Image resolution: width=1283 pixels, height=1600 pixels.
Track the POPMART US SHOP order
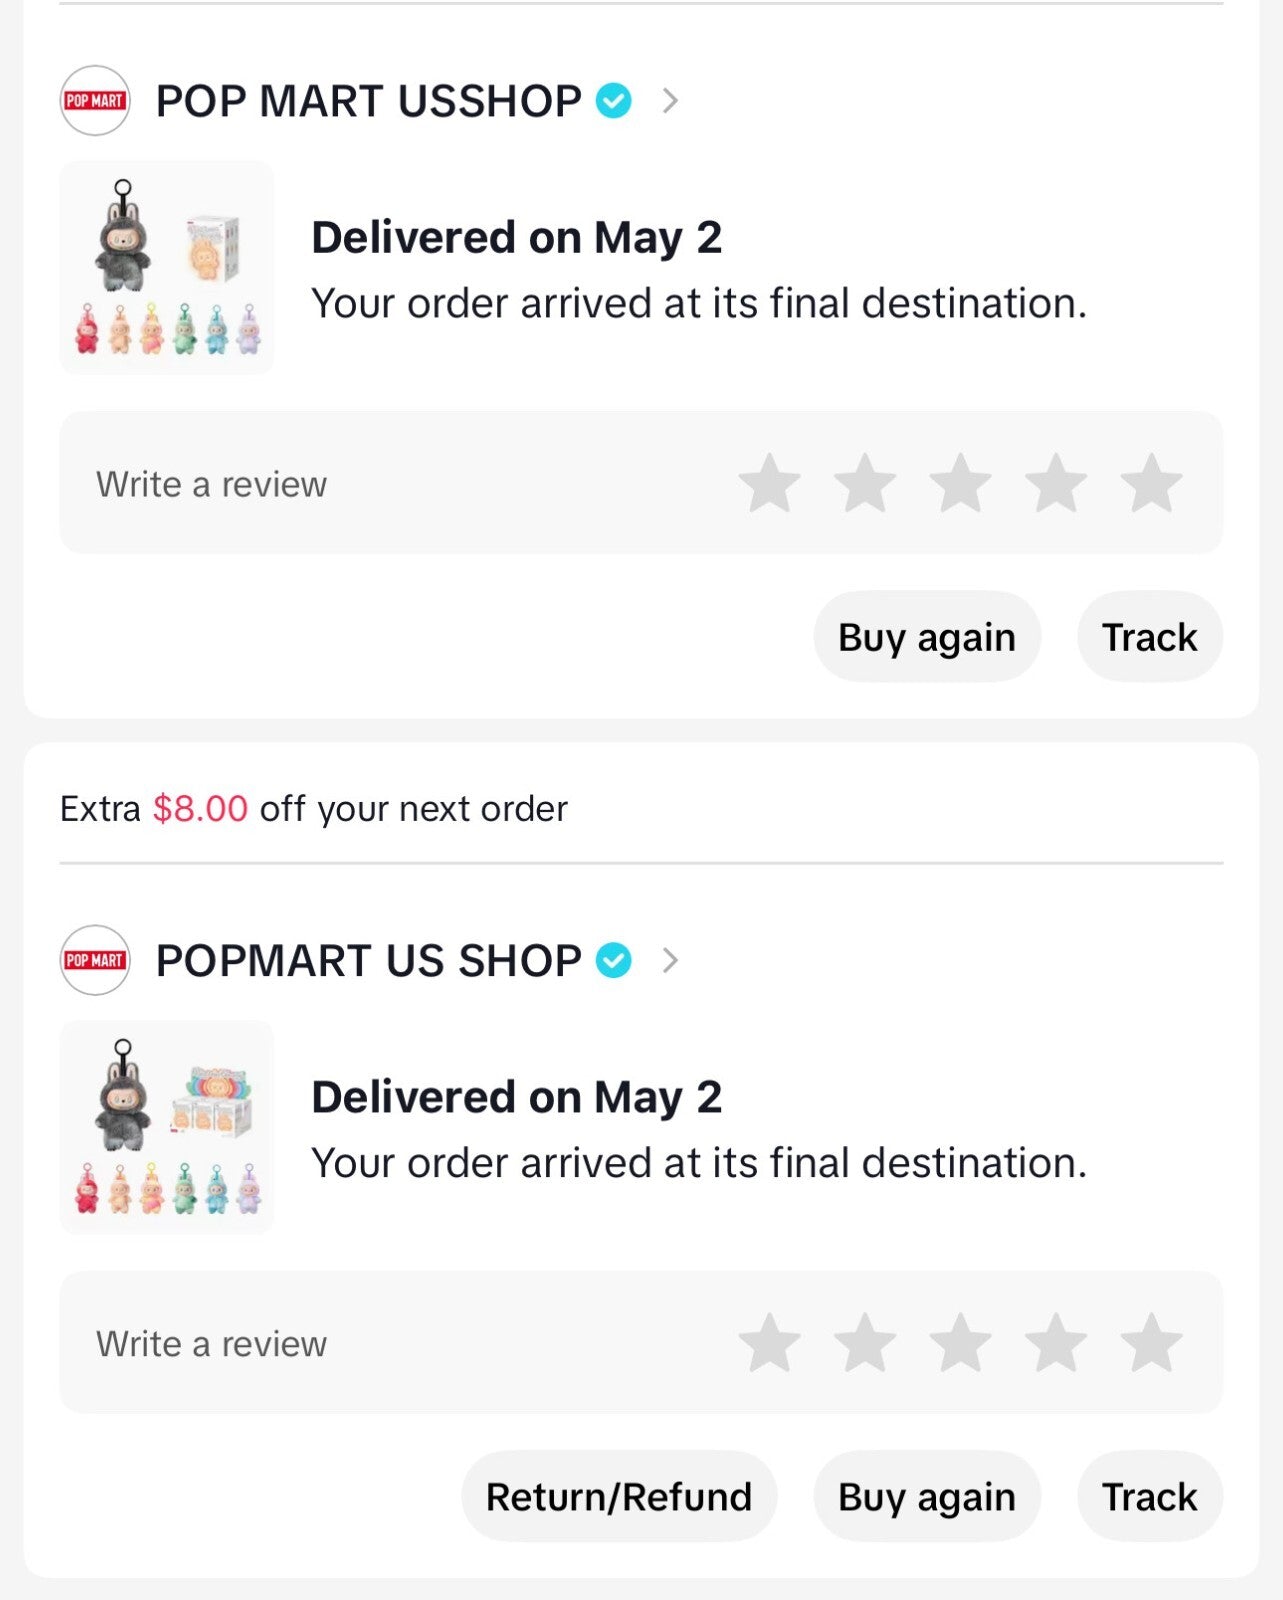[1149, 1497]
